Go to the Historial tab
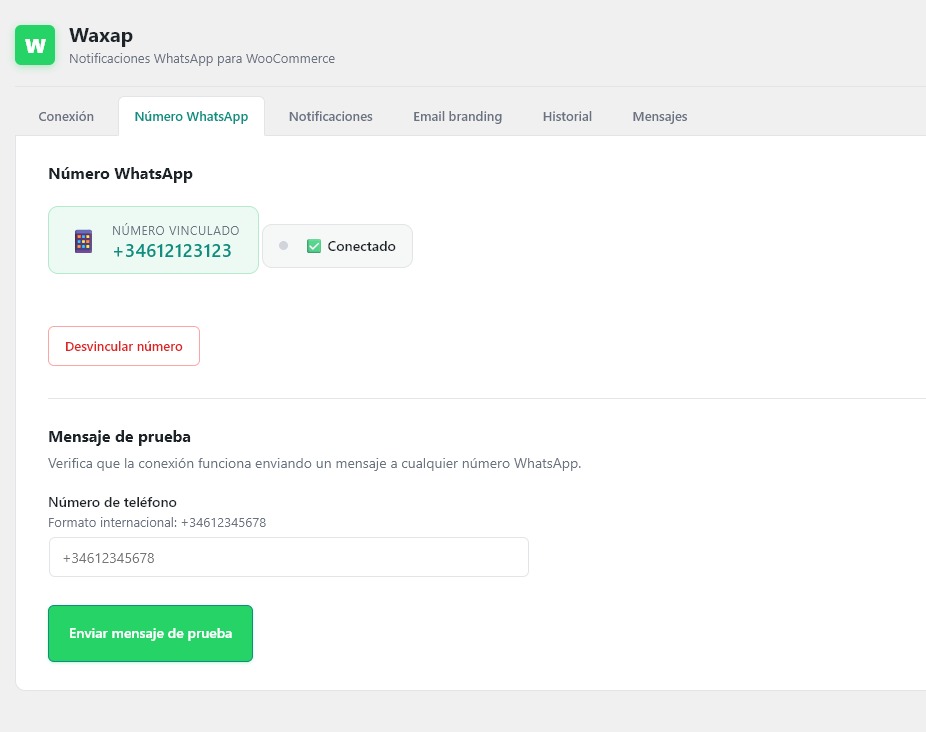926x732 pixels. (567, 116)
